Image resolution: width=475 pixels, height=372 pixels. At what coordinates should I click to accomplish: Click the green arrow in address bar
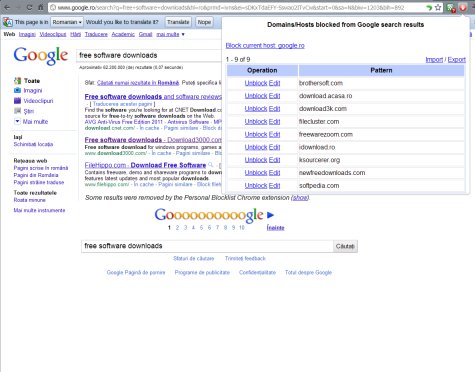pyautogui.click(x=429, y=7)
